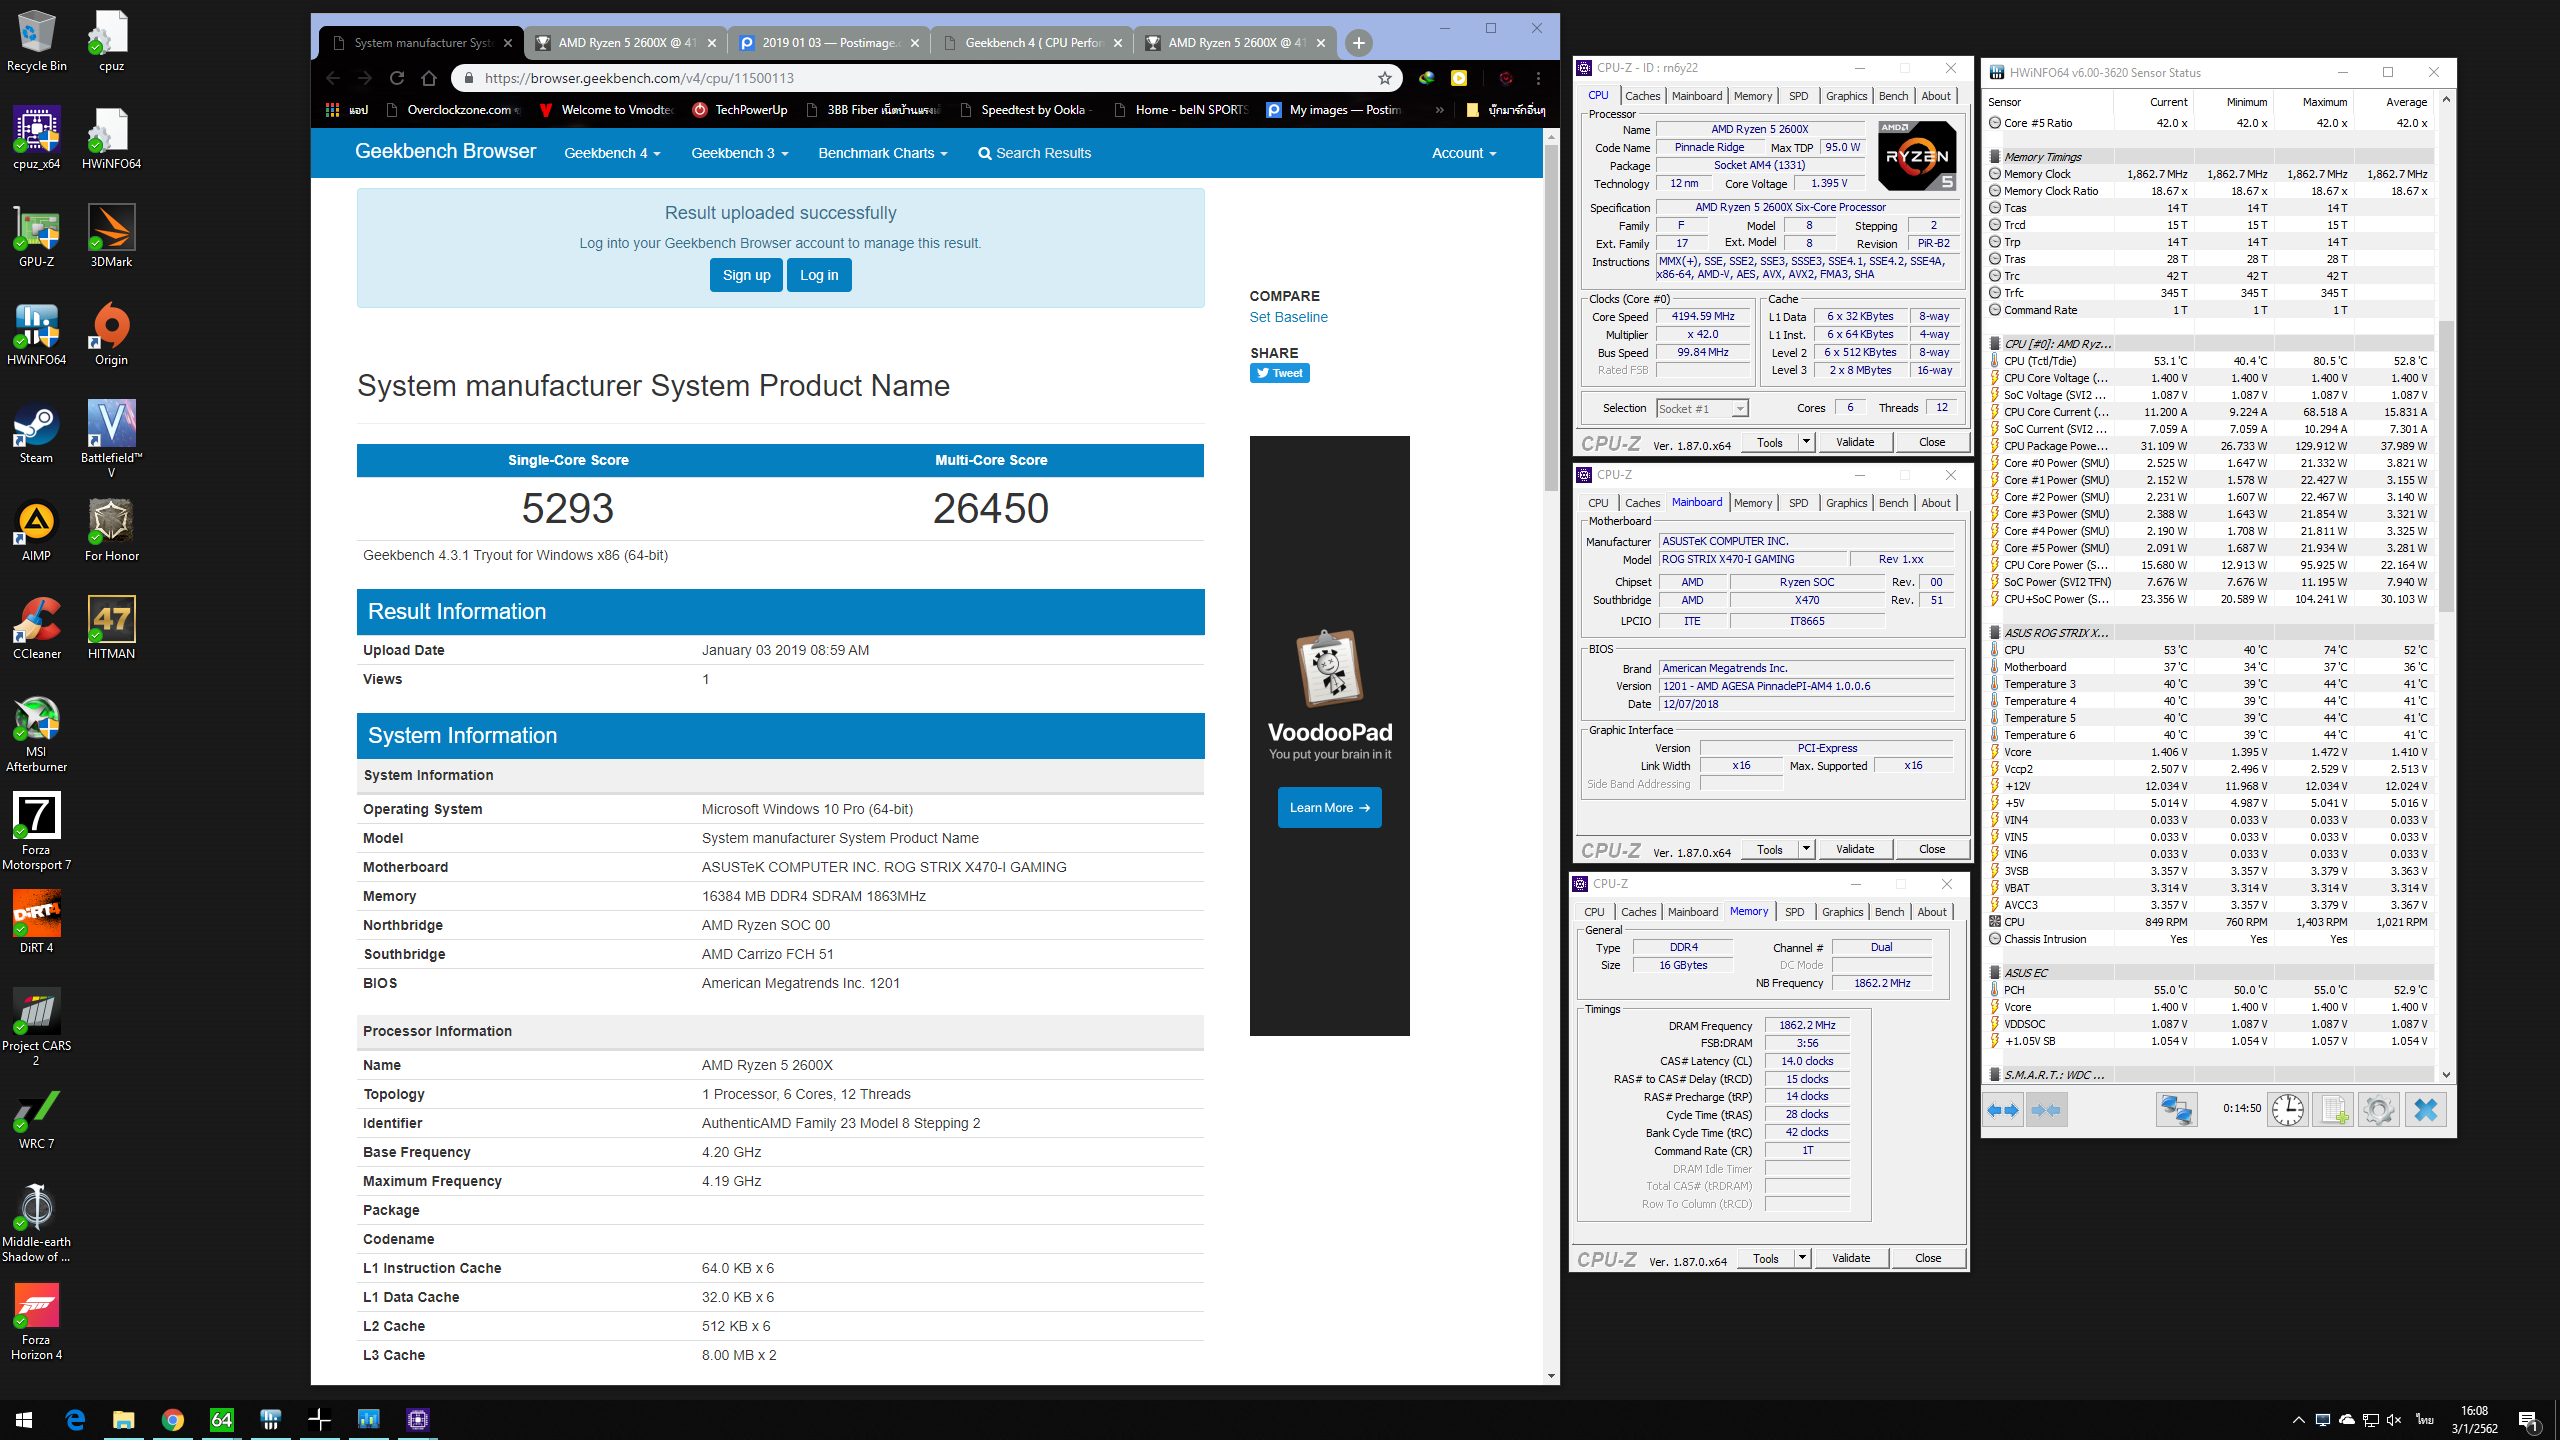The width and height of the screenshot is (2560, 1440).
Task: Switch to the SPD tab in the top CPU-Z window
Action: point(1798,96)
